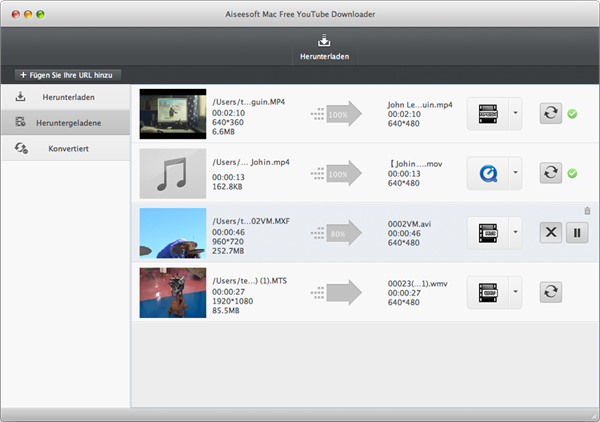Click the music note thumbnail of Johin.mp4

pyautogui.click(x=173, y=173)
